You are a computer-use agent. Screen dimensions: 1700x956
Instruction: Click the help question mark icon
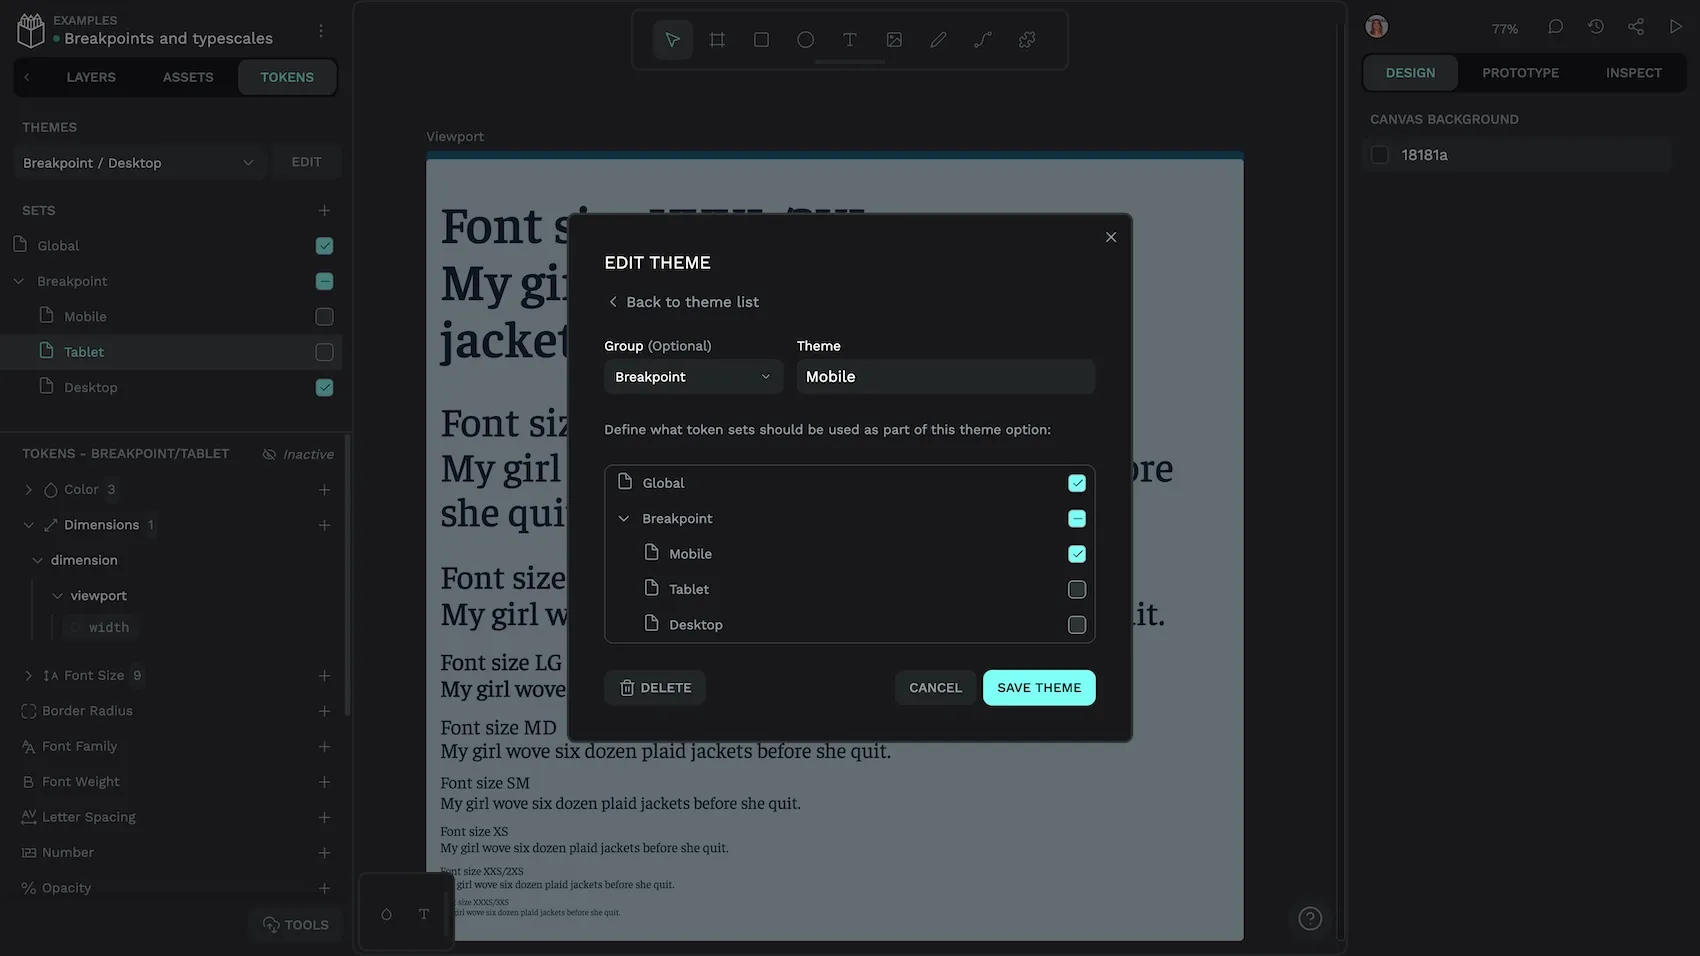[x=1310, y=918]
